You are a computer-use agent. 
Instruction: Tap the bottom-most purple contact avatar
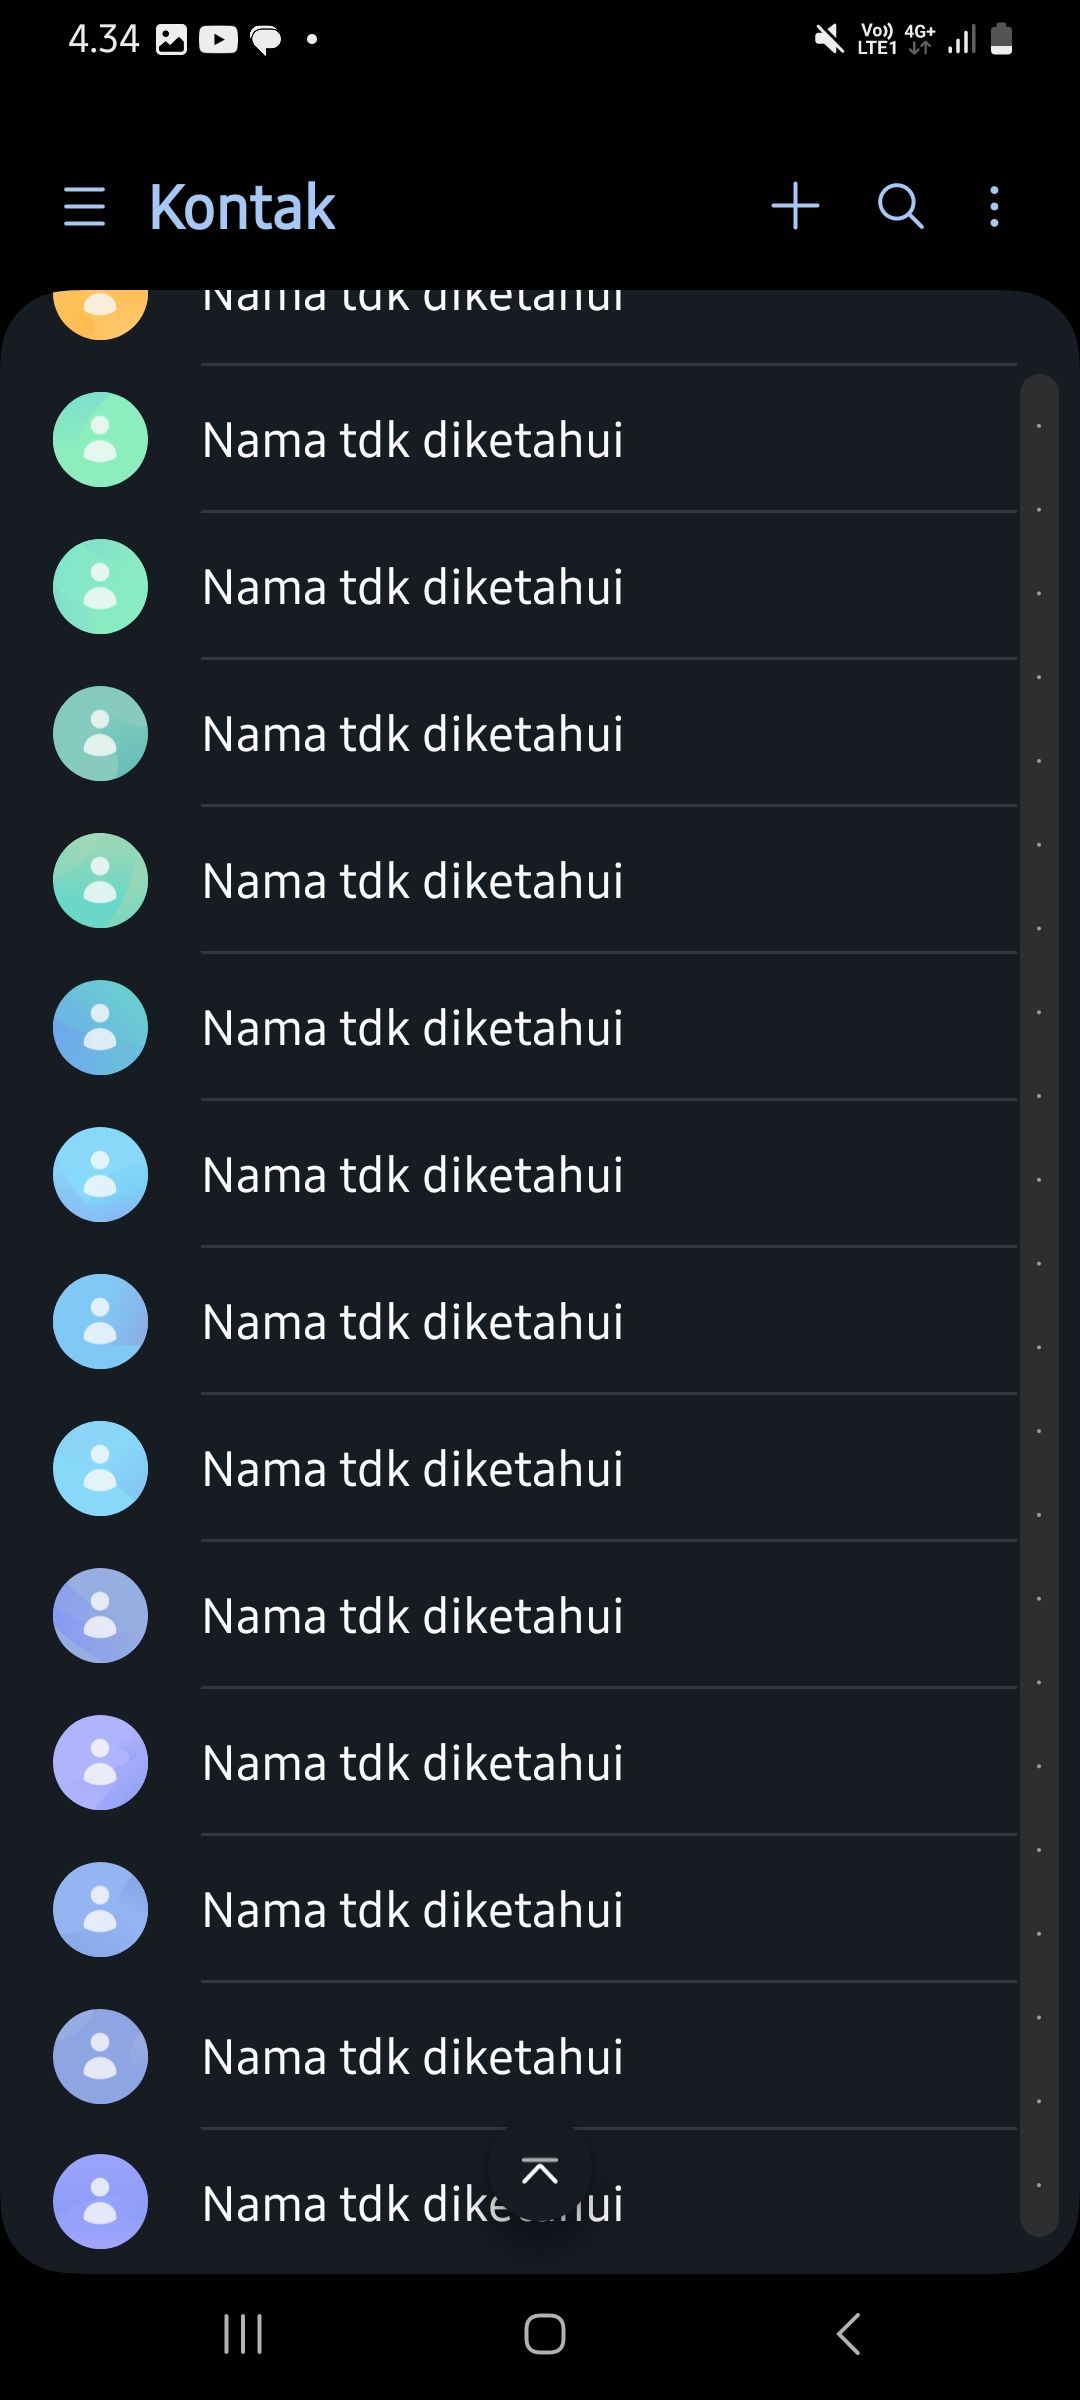coord(100,2202)
